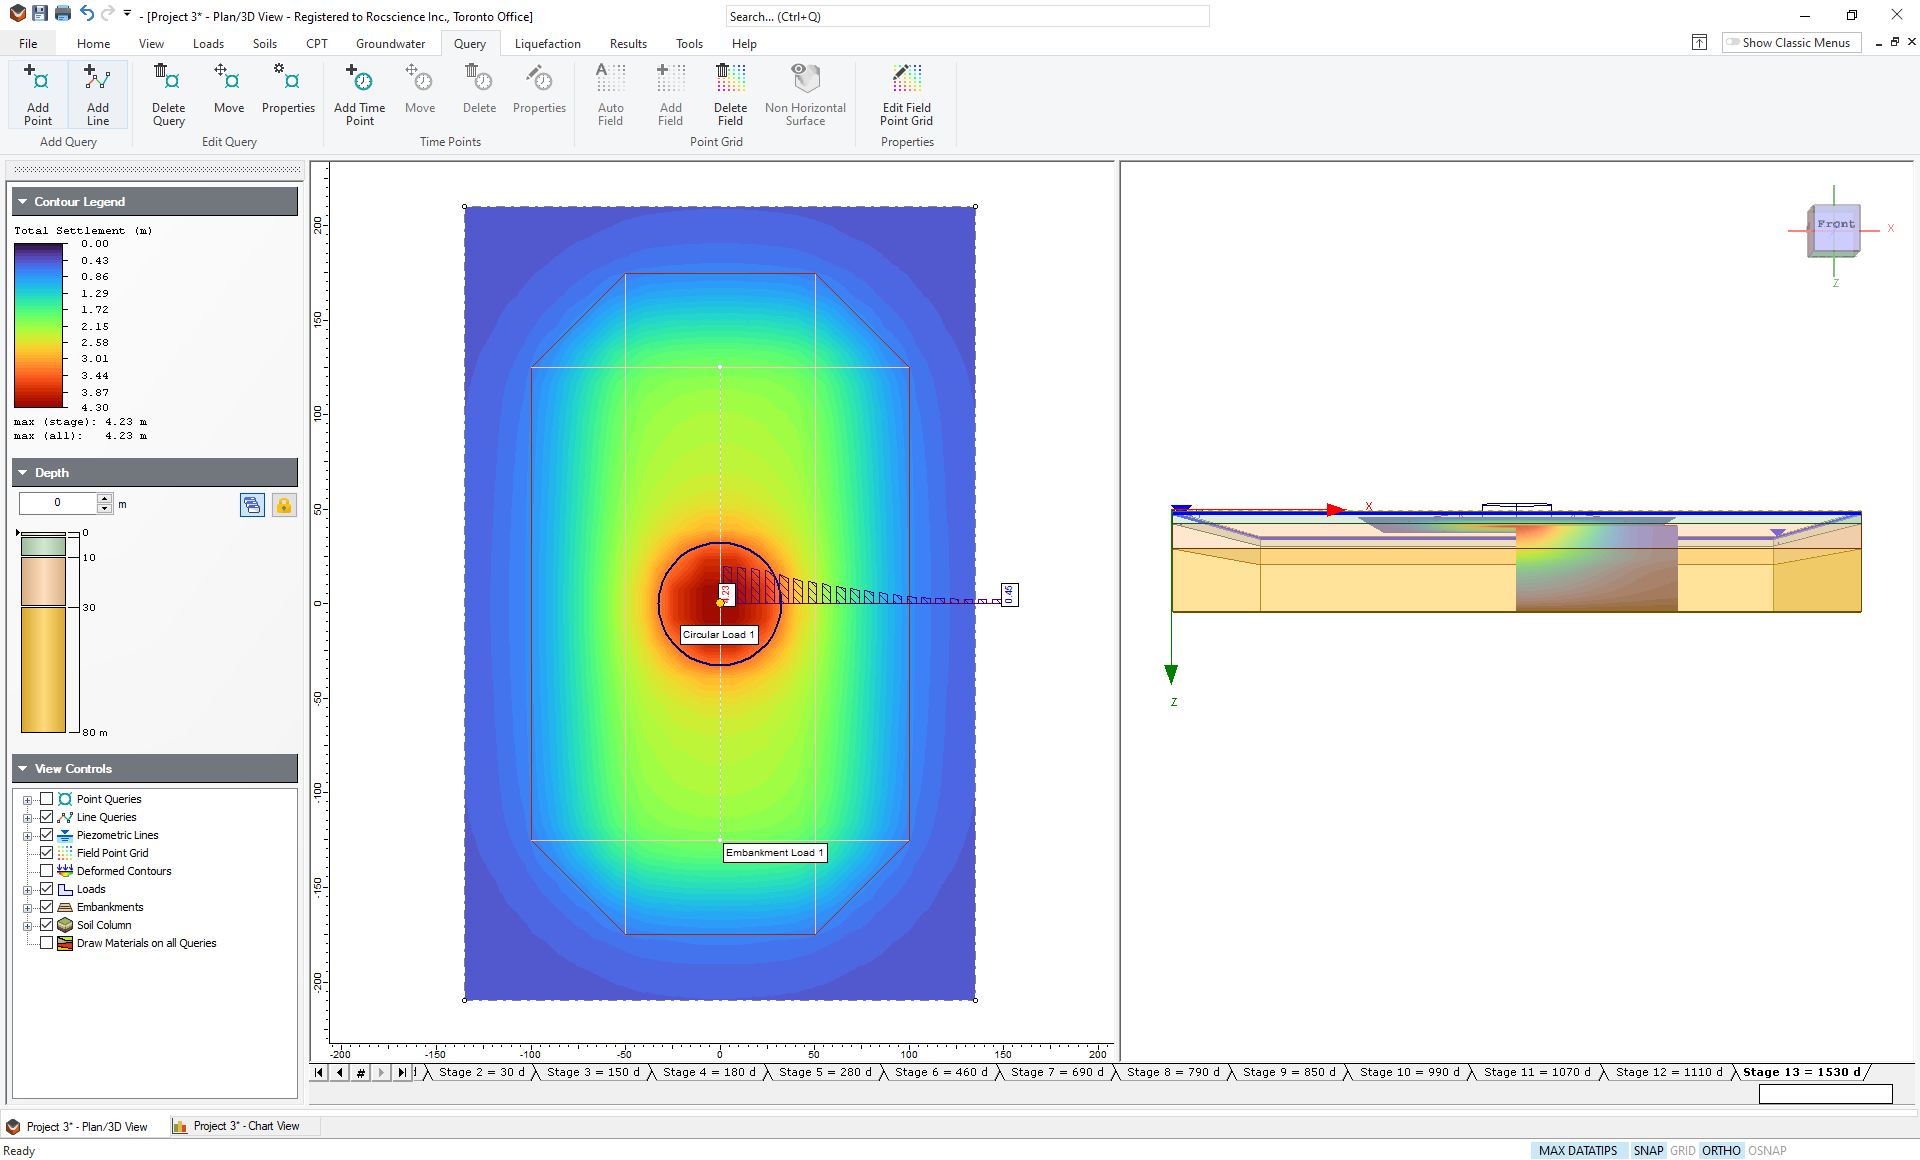This screenshot has height=1160, width=1920.
Task: Uncheck the Soil Column checkbox
Action: (46, 925)
